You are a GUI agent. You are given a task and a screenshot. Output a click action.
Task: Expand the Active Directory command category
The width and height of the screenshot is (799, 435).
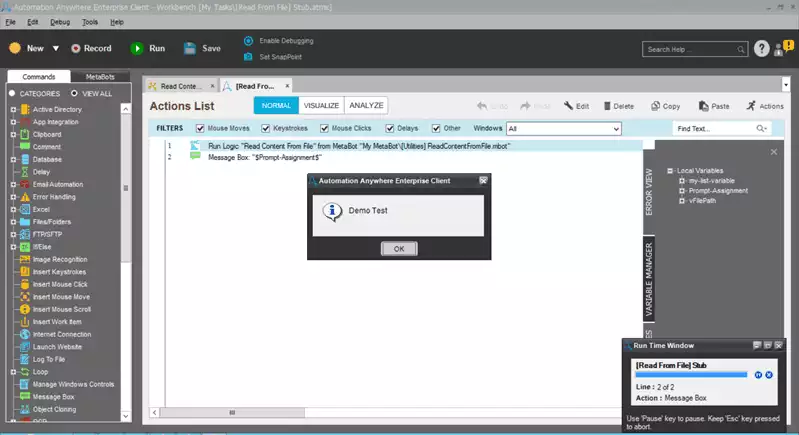pyautogui.click(x=13, y=109)
